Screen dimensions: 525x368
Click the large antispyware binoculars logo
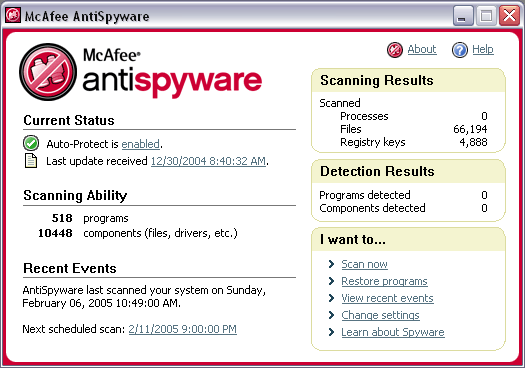[48, 72]
